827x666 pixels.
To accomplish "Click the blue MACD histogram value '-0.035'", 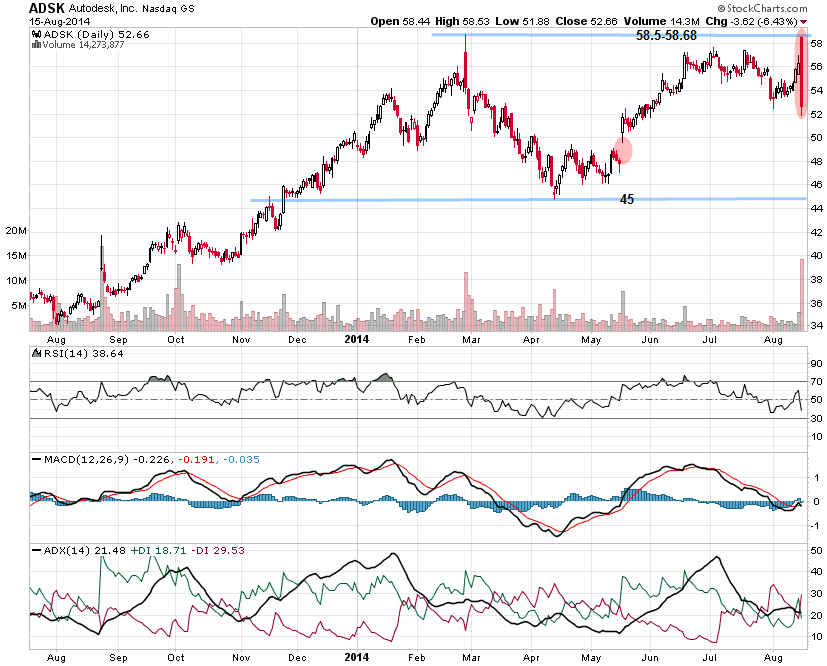I will (241, 459).
